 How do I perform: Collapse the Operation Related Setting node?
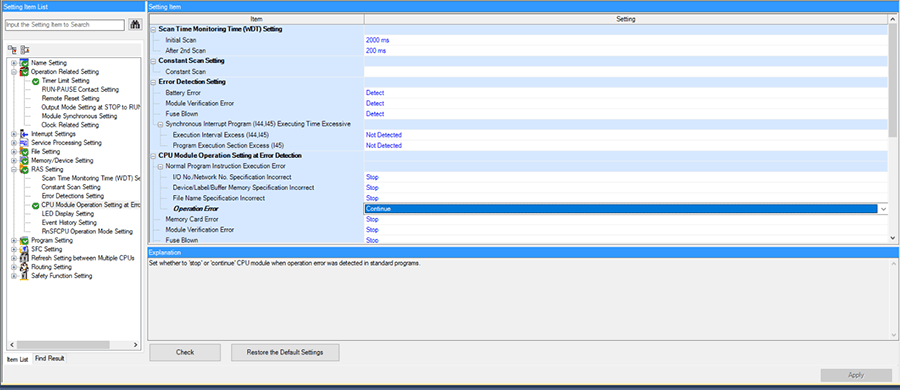[x=14, y=72]
